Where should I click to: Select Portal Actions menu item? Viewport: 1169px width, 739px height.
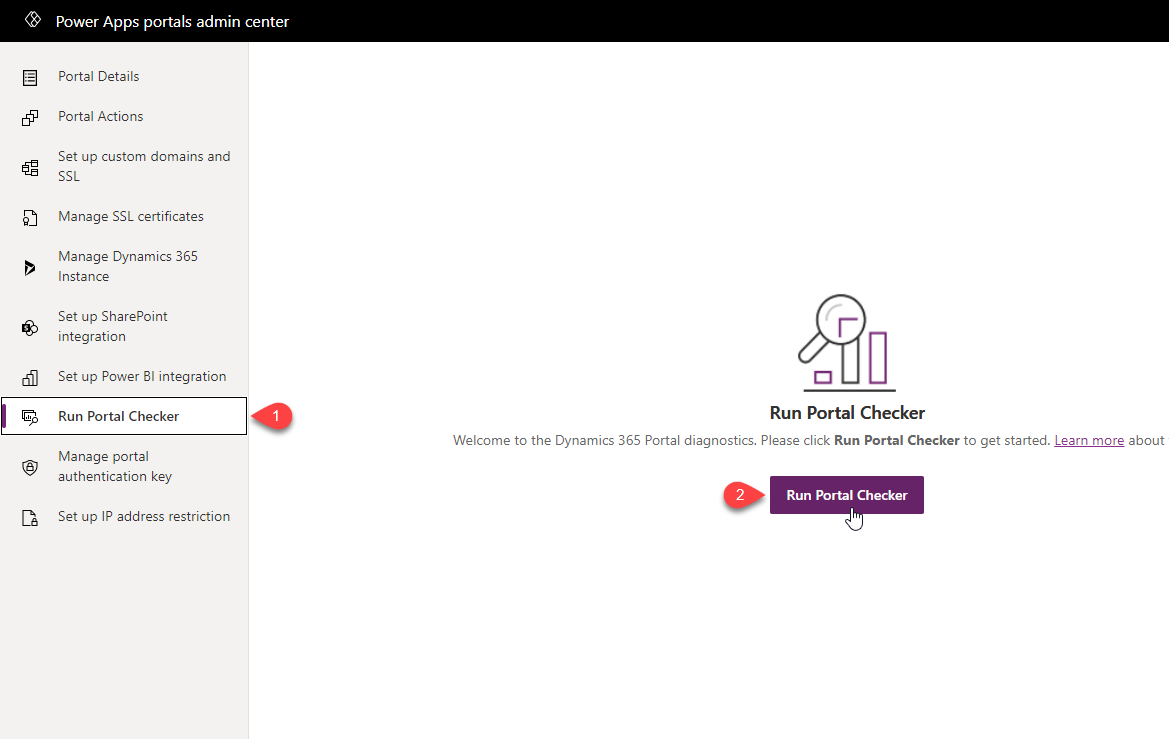(x=100, y=117)
